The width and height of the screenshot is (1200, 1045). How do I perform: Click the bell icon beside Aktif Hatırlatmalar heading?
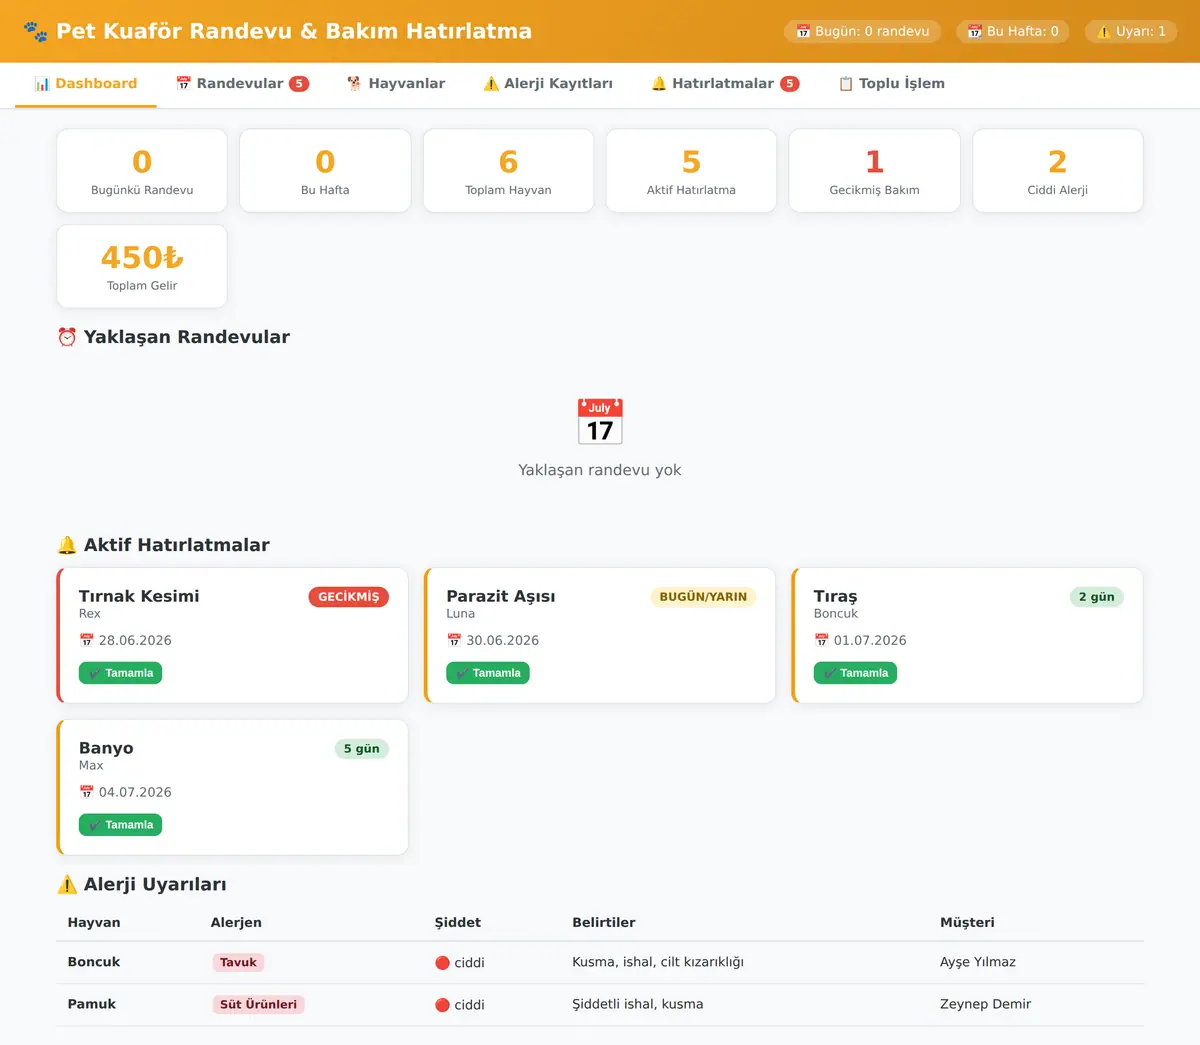67,545
